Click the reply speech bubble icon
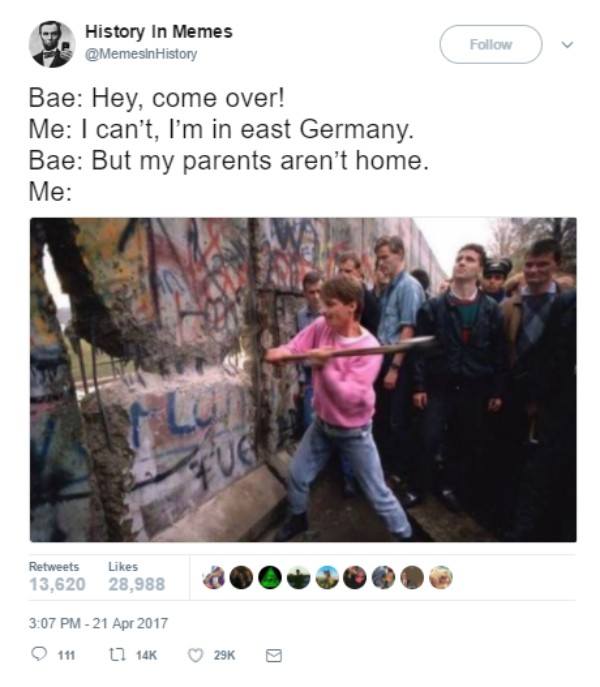This screenshot has width=600, height=687. tap(39, 654)
